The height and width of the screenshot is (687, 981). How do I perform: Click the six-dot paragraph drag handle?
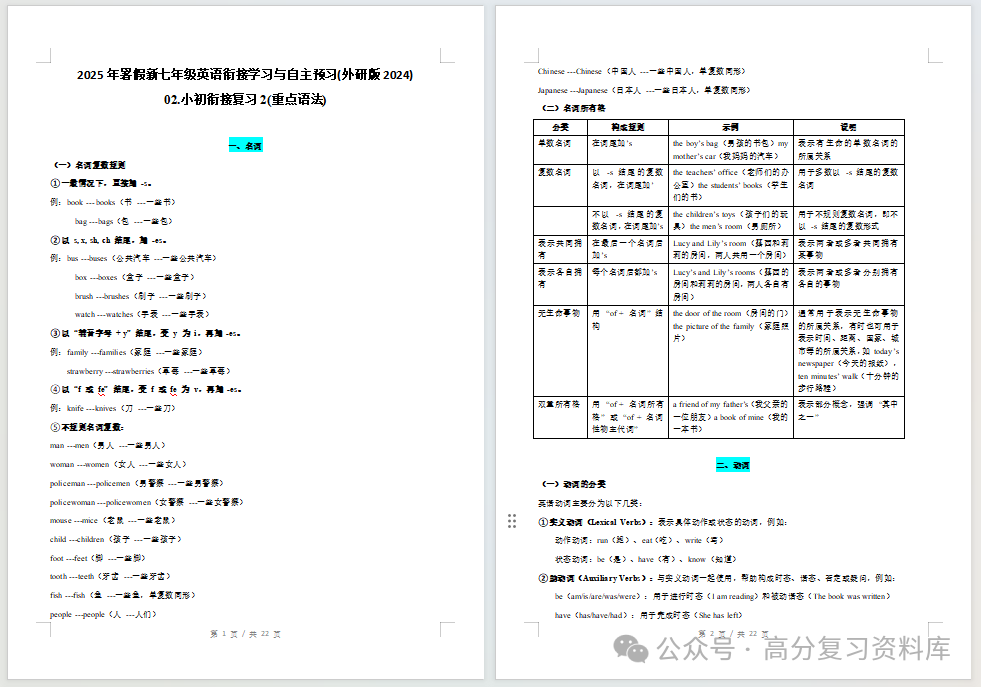tap(512, 521)
